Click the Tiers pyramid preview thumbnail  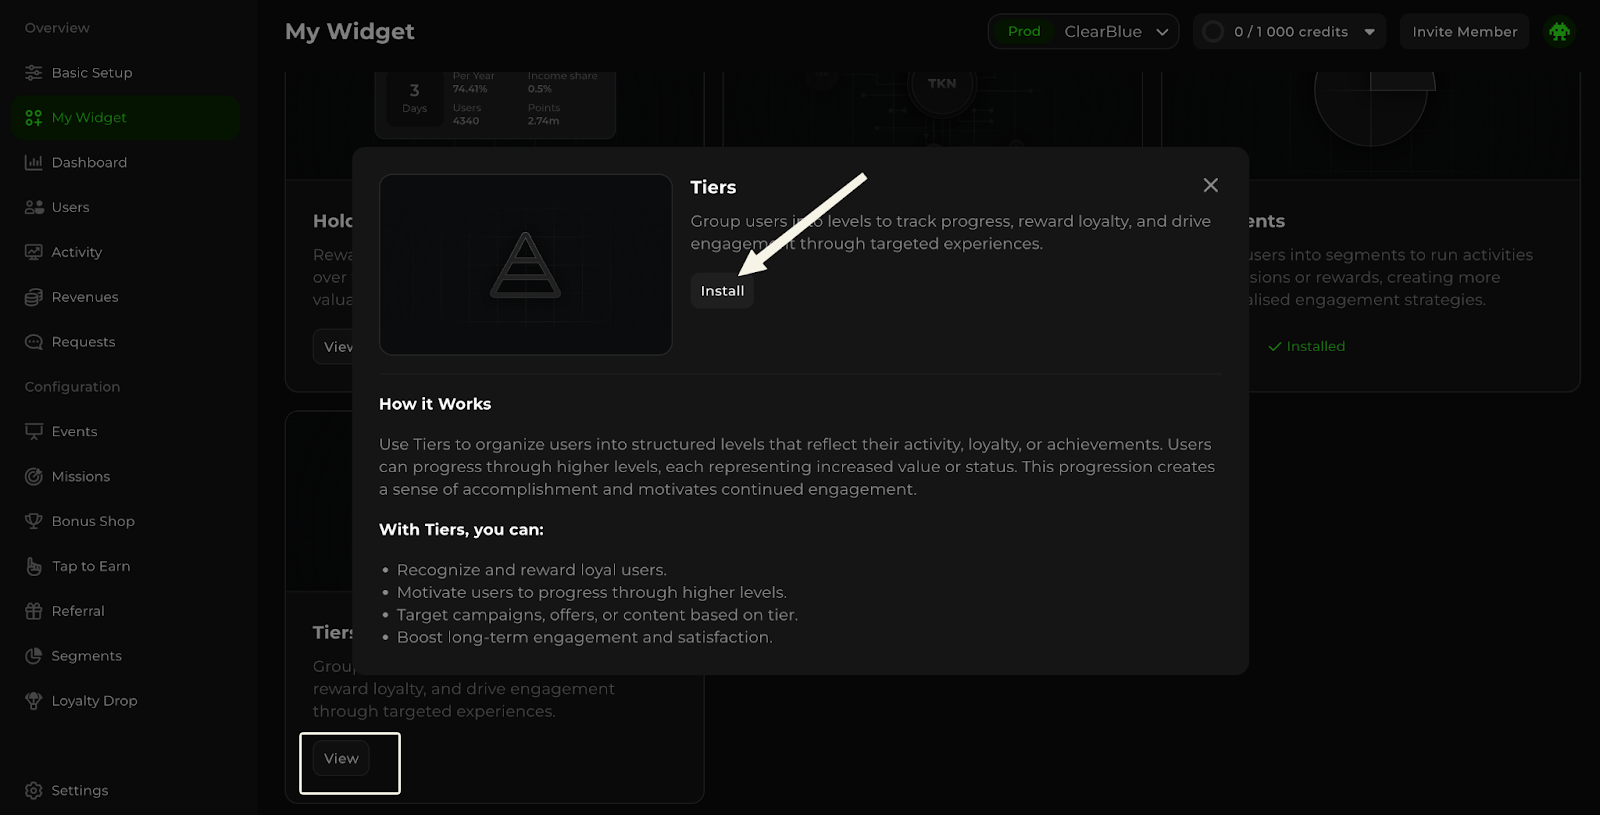525,265
